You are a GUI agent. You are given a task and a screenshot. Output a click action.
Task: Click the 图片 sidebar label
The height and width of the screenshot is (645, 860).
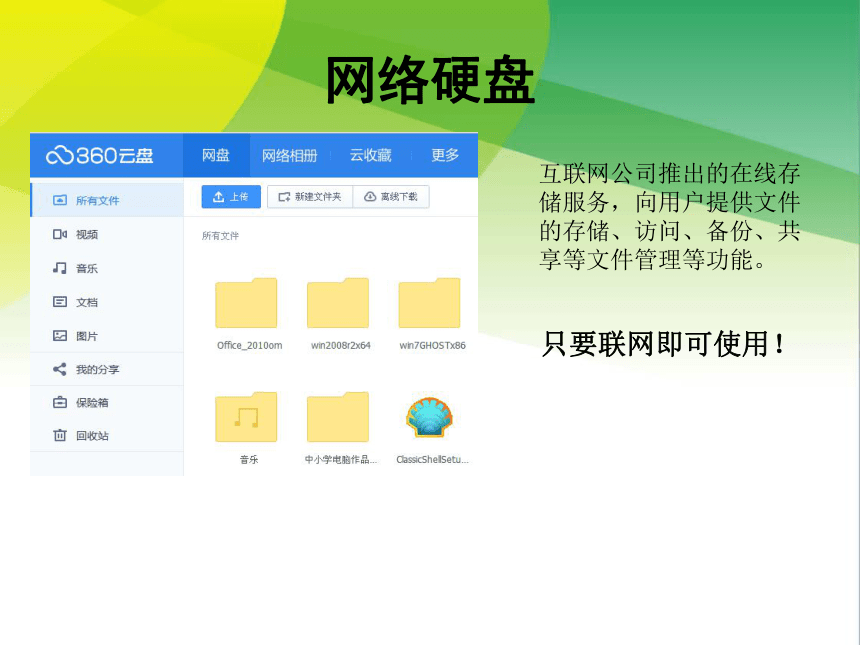87,336
